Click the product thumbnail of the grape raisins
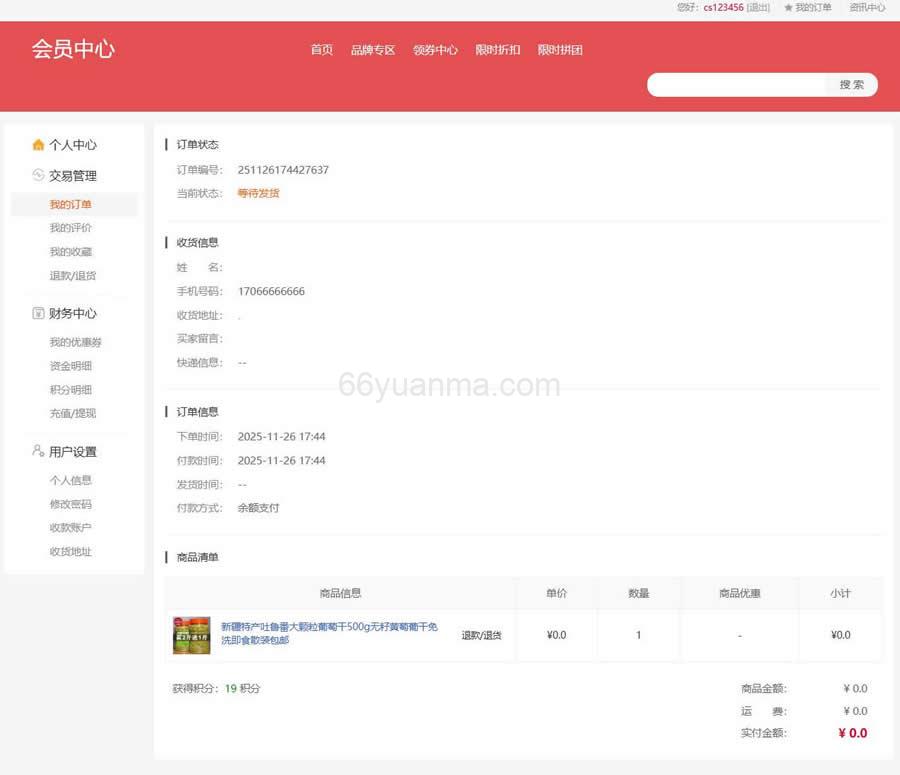 [190, 634]
